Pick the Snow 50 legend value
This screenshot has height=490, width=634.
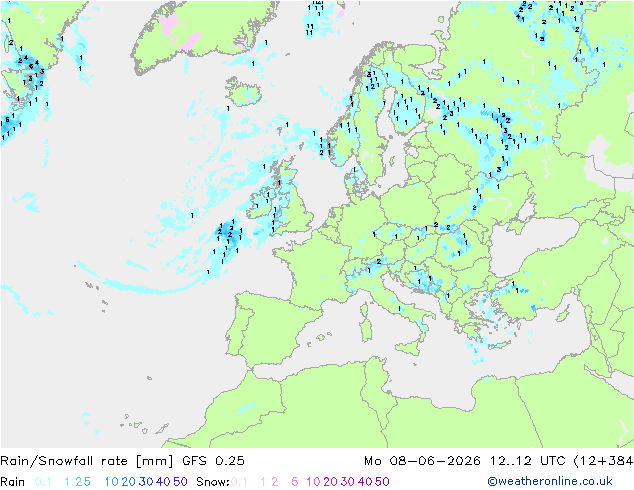click(x=382, y=482)
